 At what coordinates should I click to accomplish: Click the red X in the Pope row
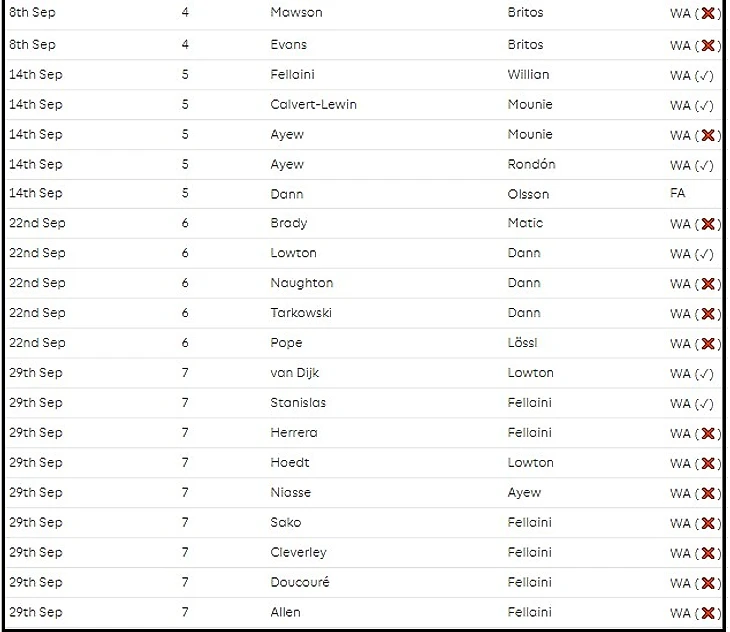[709, 344]
